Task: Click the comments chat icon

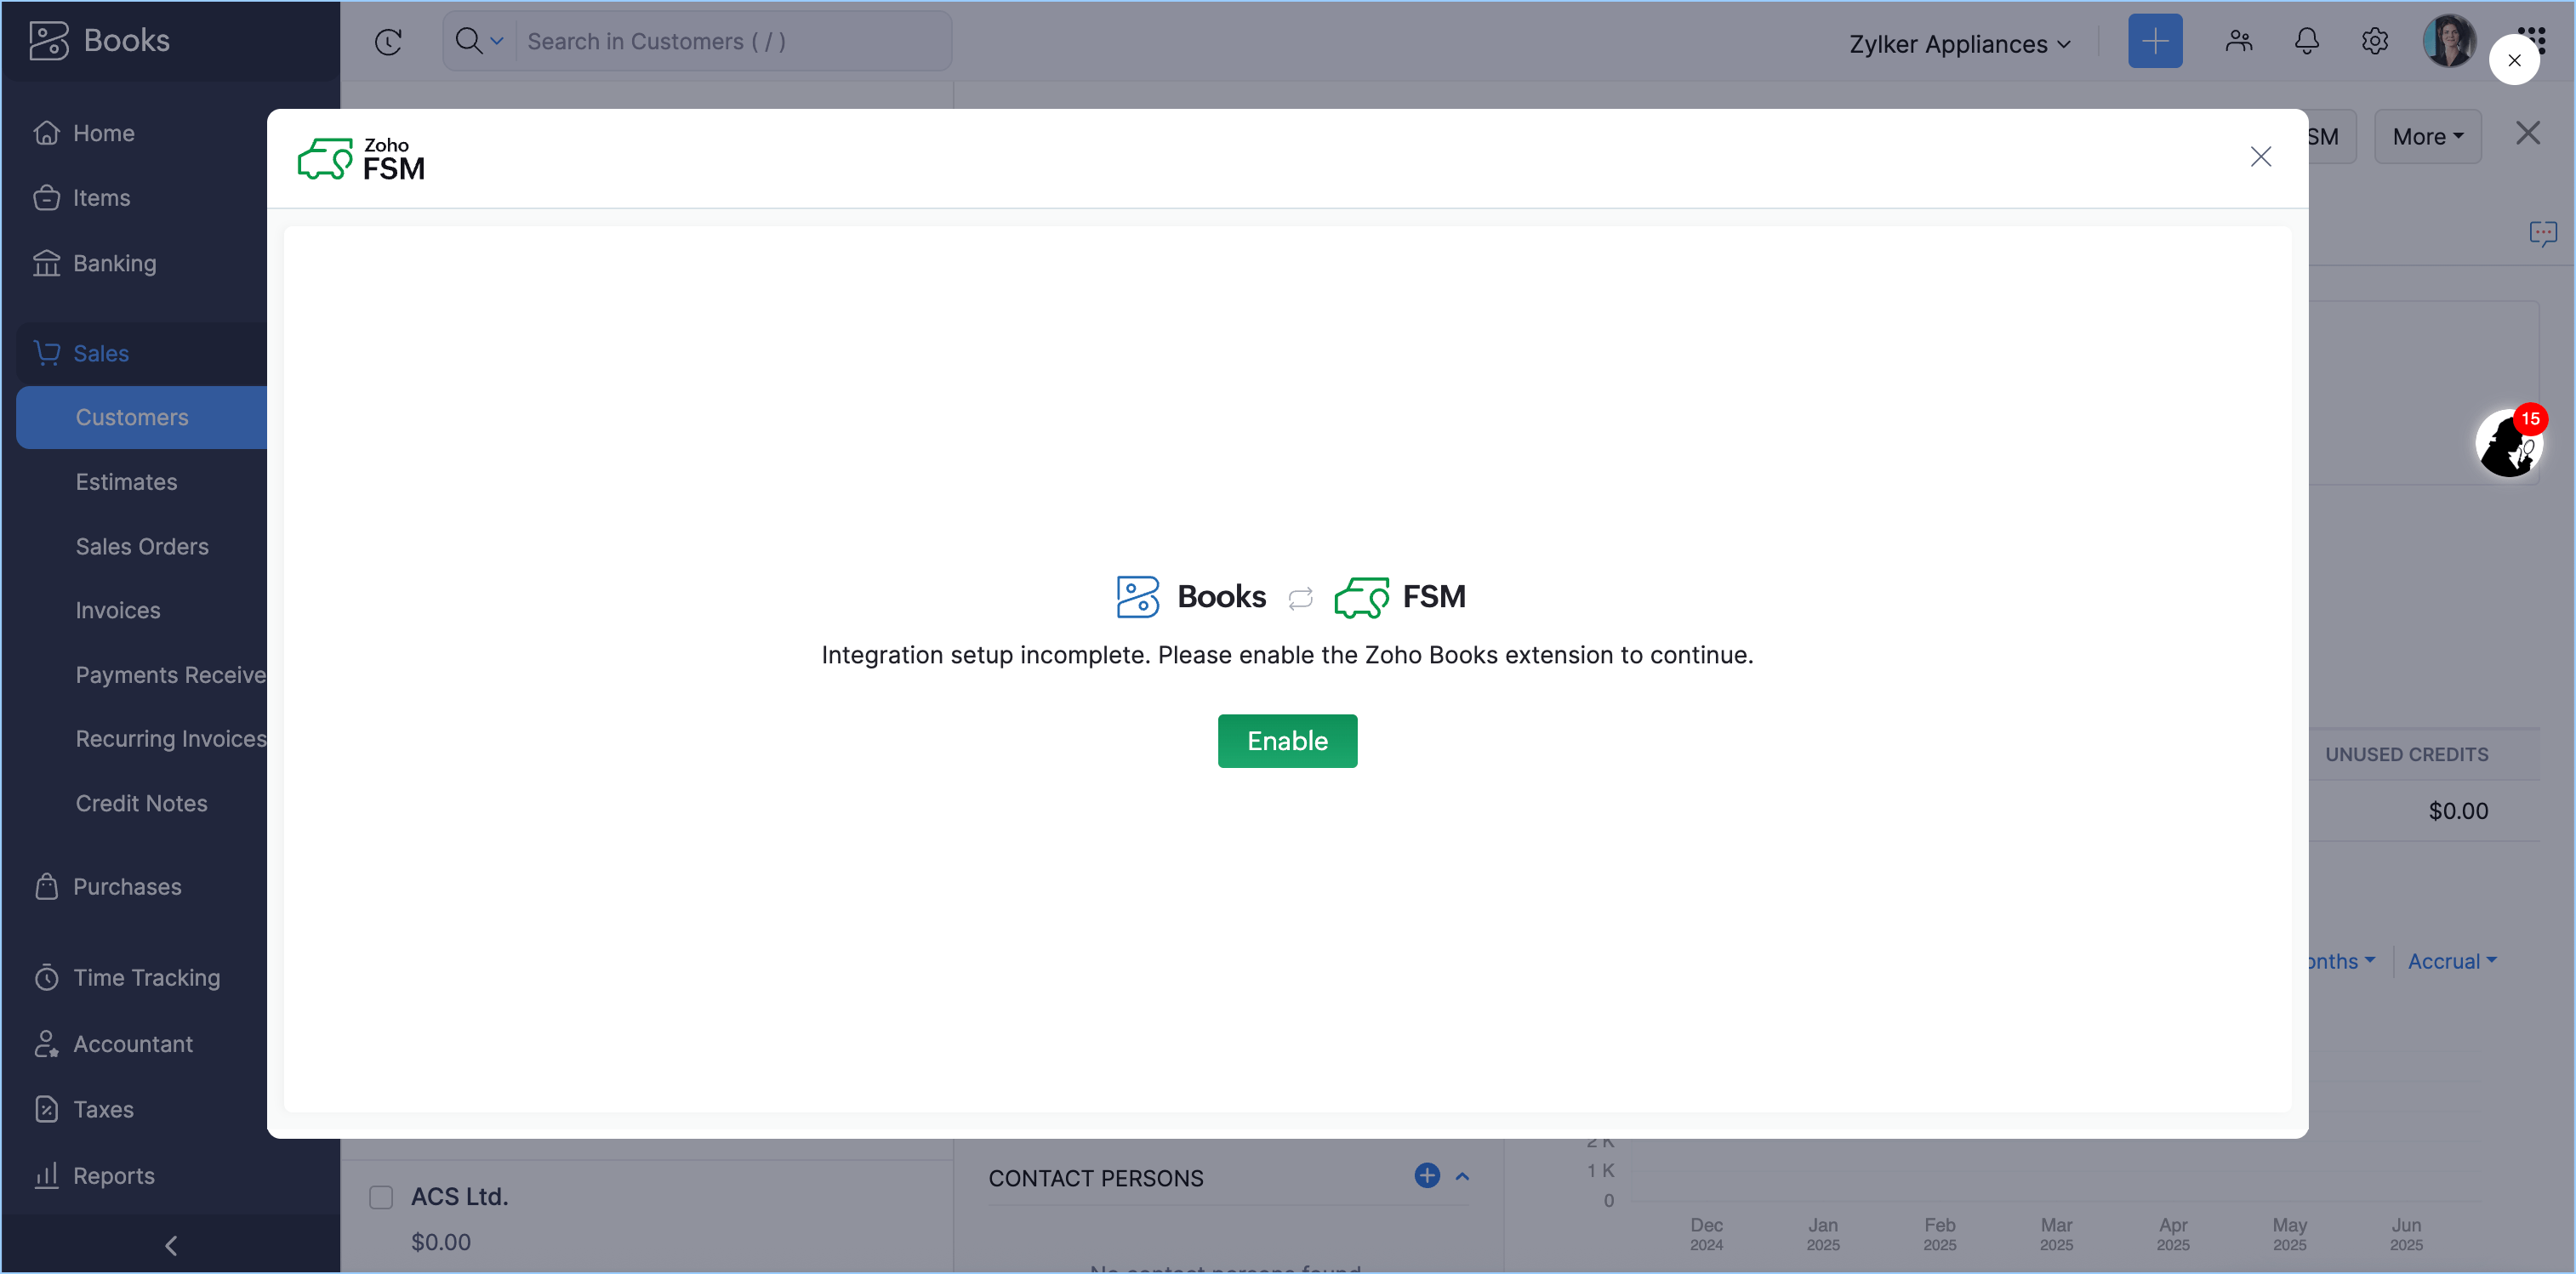Action: pyautogui.click(x=2542, y=234)
